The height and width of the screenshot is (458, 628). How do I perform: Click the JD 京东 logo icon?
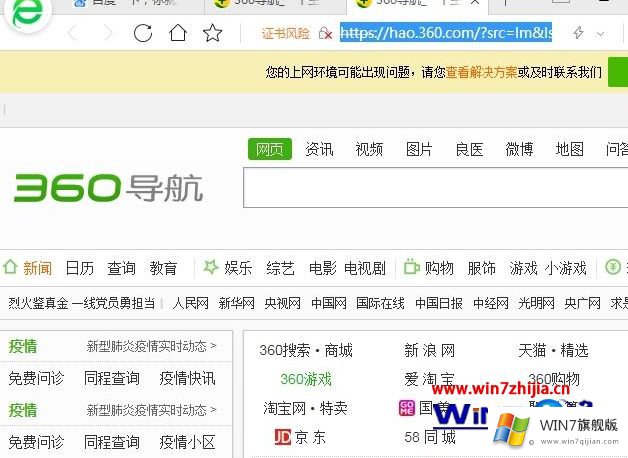282,437
